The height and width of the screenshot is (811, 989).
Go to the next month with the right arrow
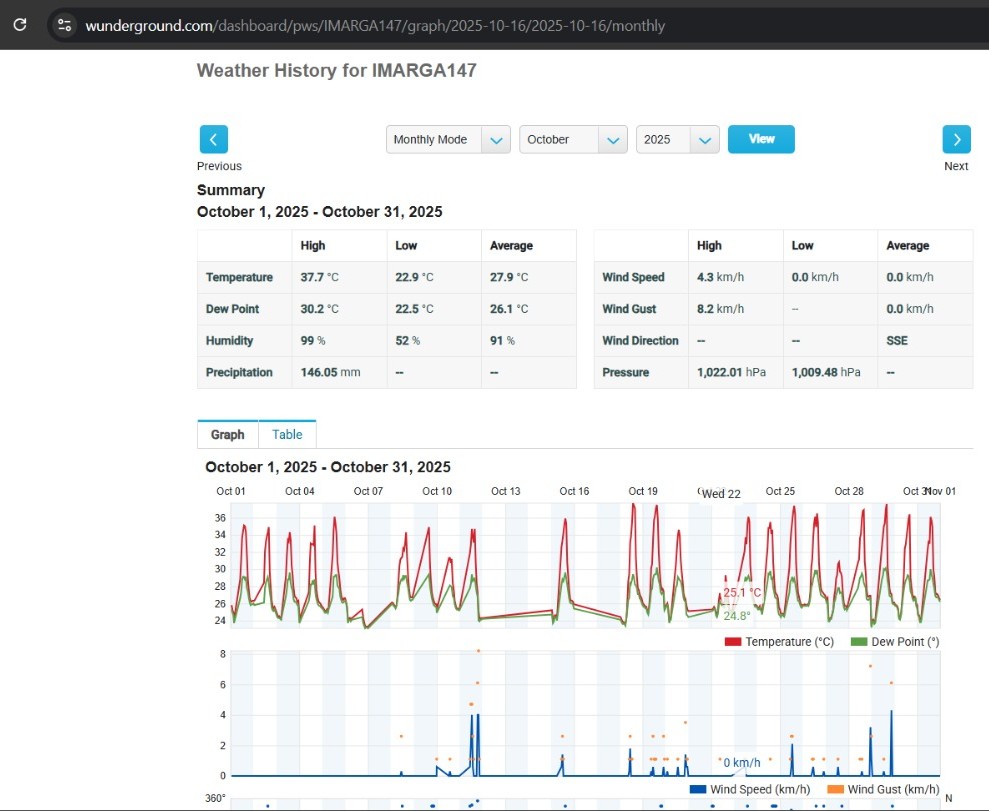coord(956,139)
